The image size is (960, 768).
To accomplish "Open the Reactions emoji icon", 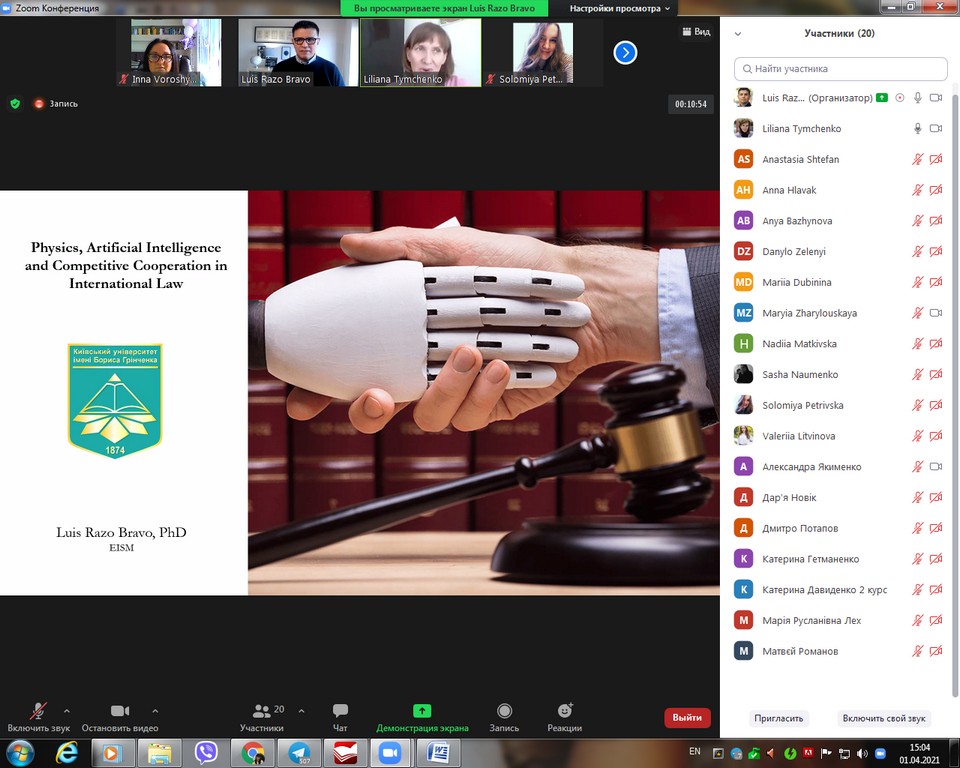I will pos(565,711).
